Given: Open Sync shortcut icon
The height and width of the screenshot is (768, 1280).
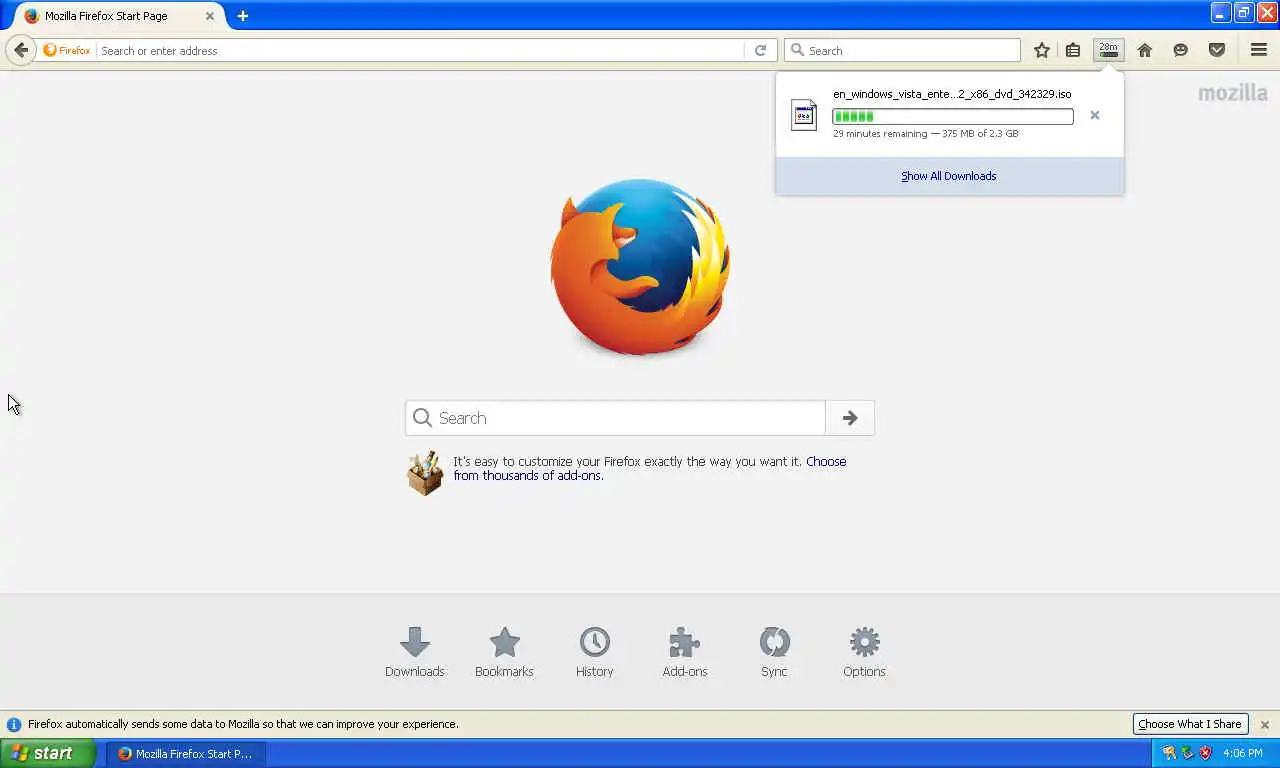Looking at the screenshot, I should (x=775, y=653).
